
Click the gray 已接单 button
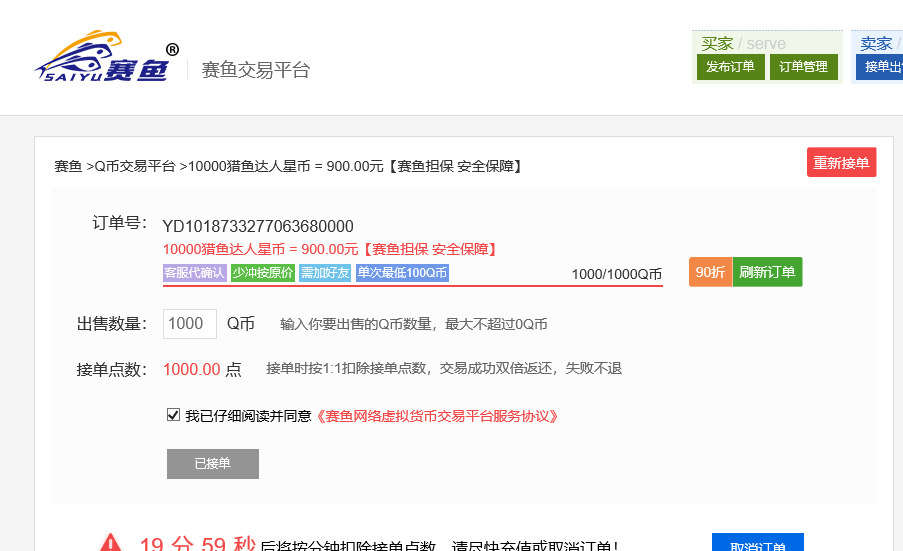point(213,463)
